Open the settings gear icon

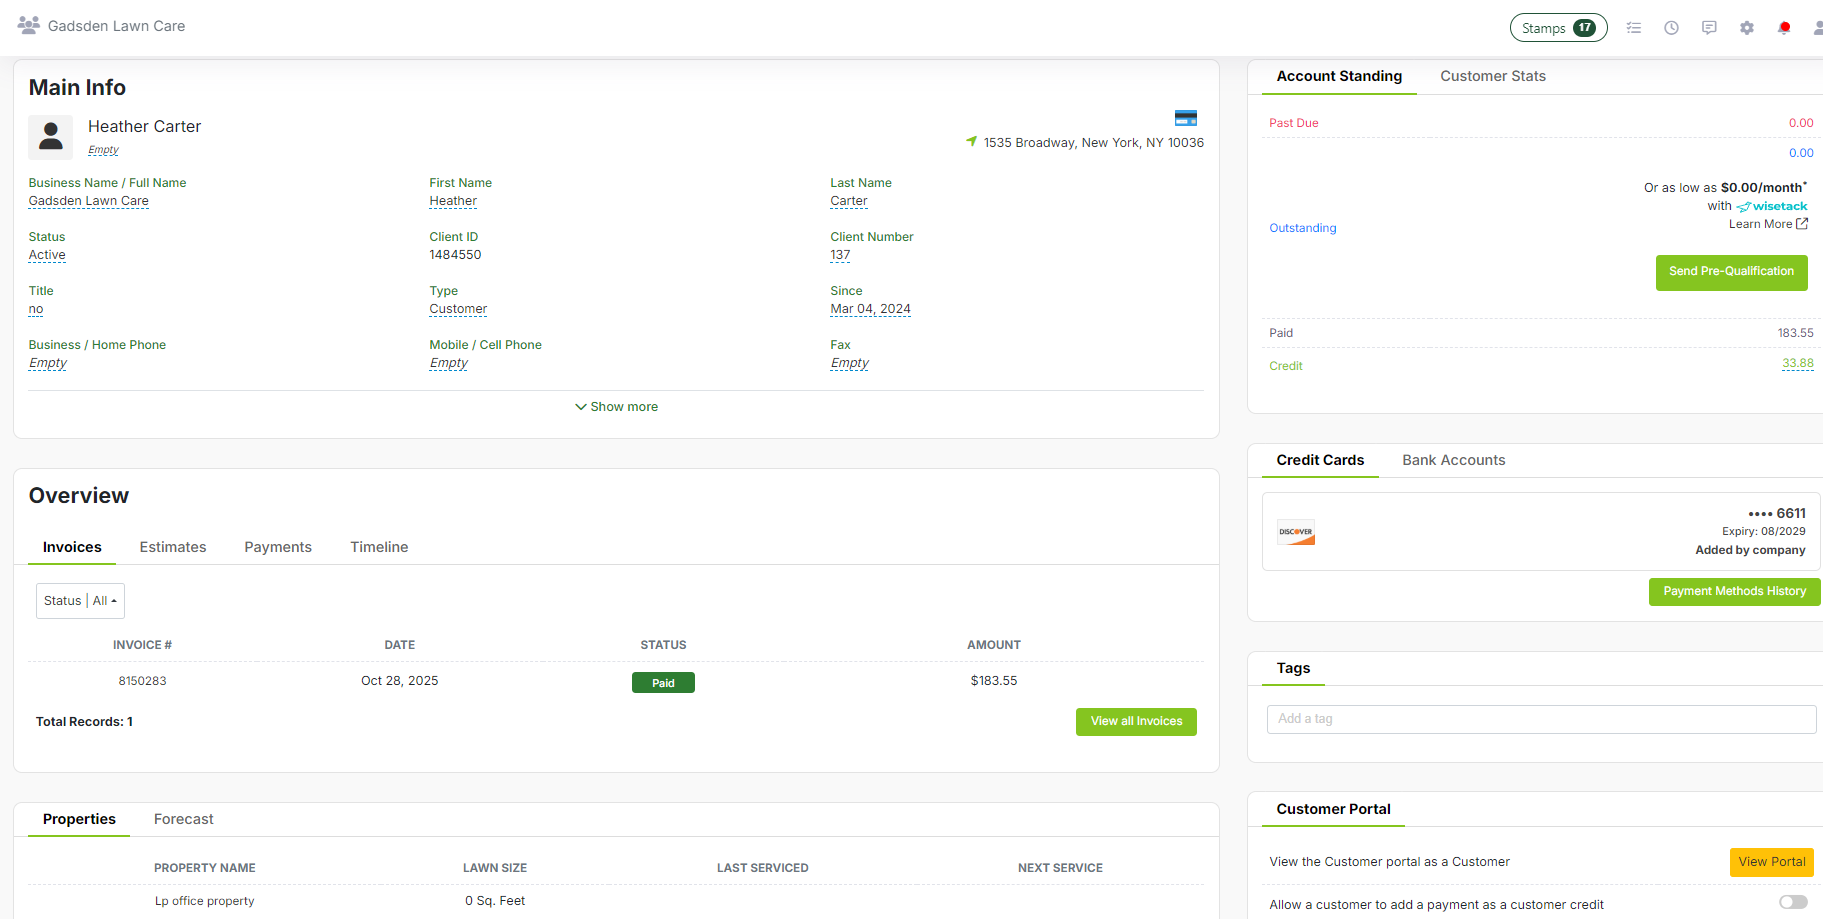pos(1747,27)
